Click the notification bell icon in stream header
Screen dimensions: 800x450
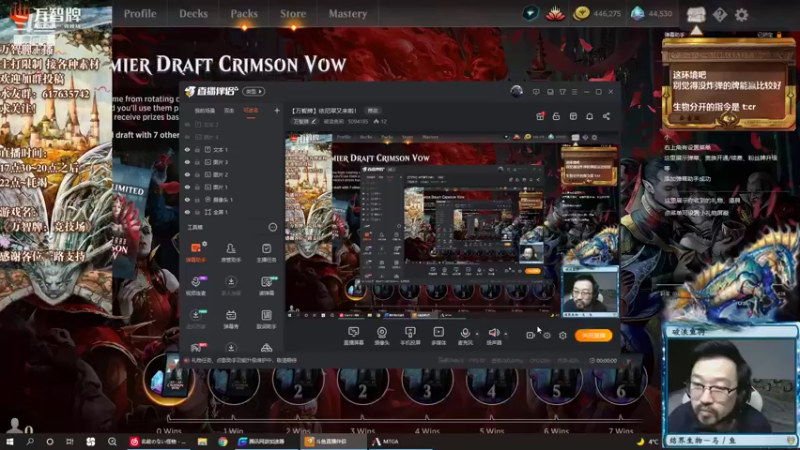(x=589, y=116)
